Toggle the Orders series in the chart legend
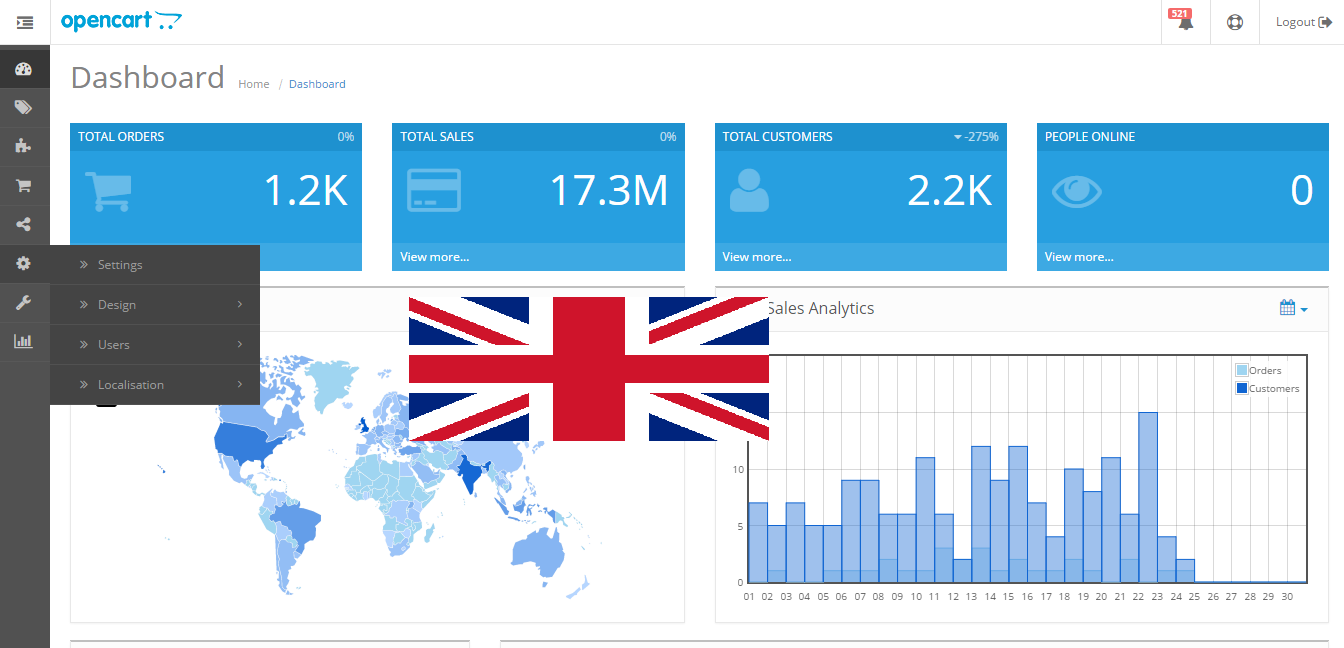 click(1260, 370)
